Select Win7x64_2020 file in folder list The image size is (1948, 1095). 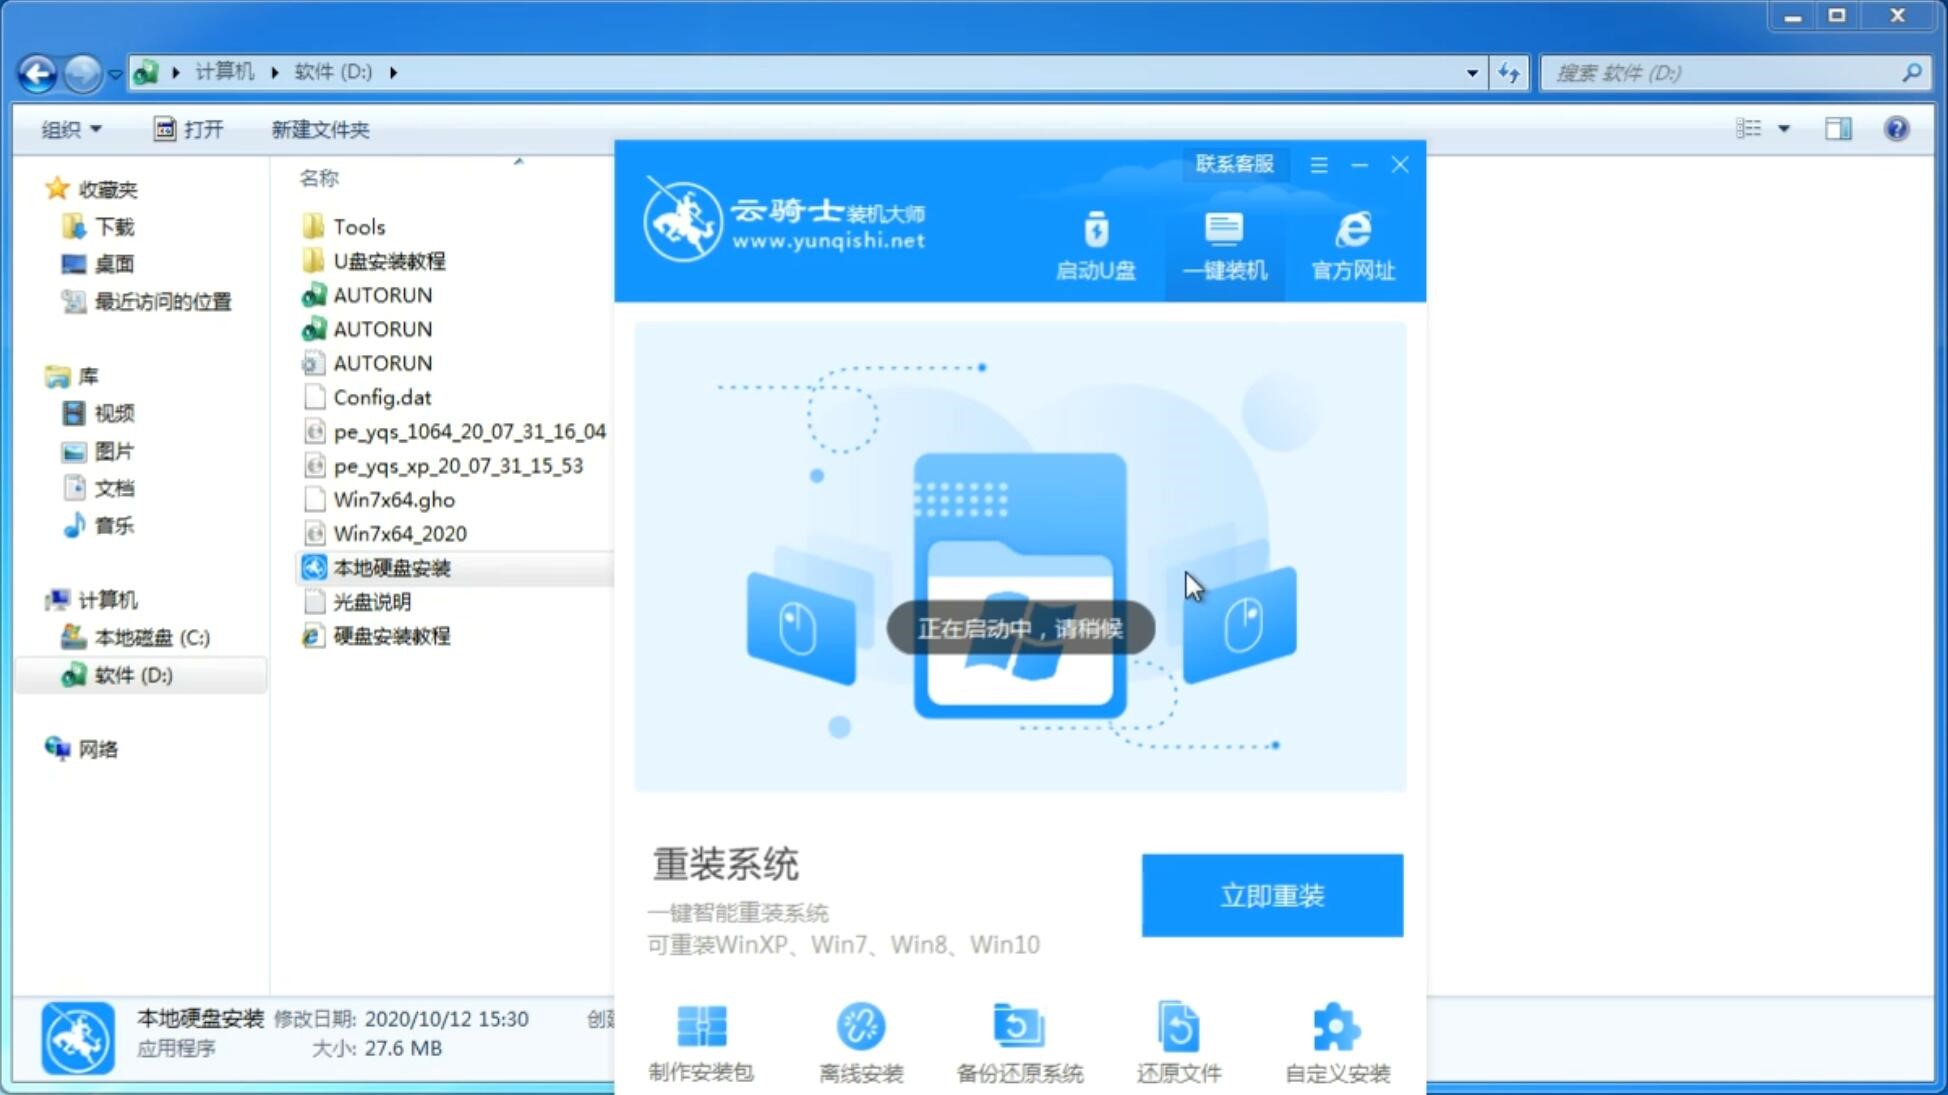[399, 533]
